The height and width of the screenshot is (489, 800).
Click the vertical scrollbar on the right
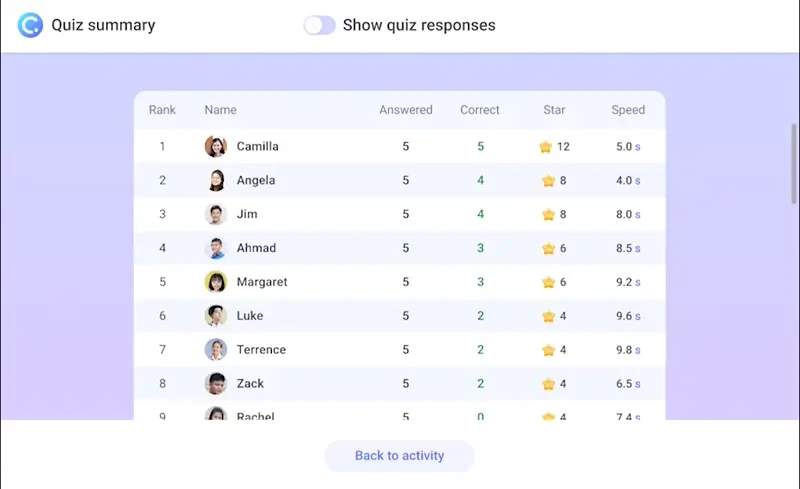793,164
